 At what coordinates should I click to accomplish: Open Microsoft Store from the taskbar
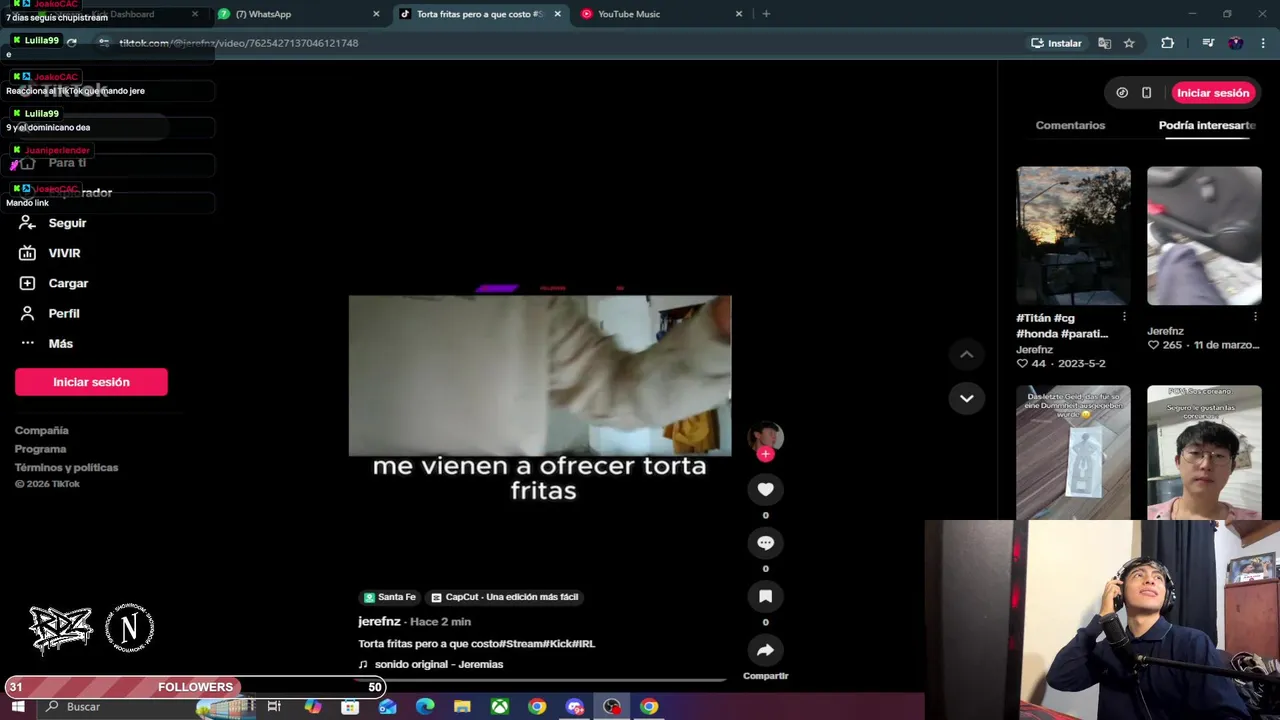click(x=350, y=706)
